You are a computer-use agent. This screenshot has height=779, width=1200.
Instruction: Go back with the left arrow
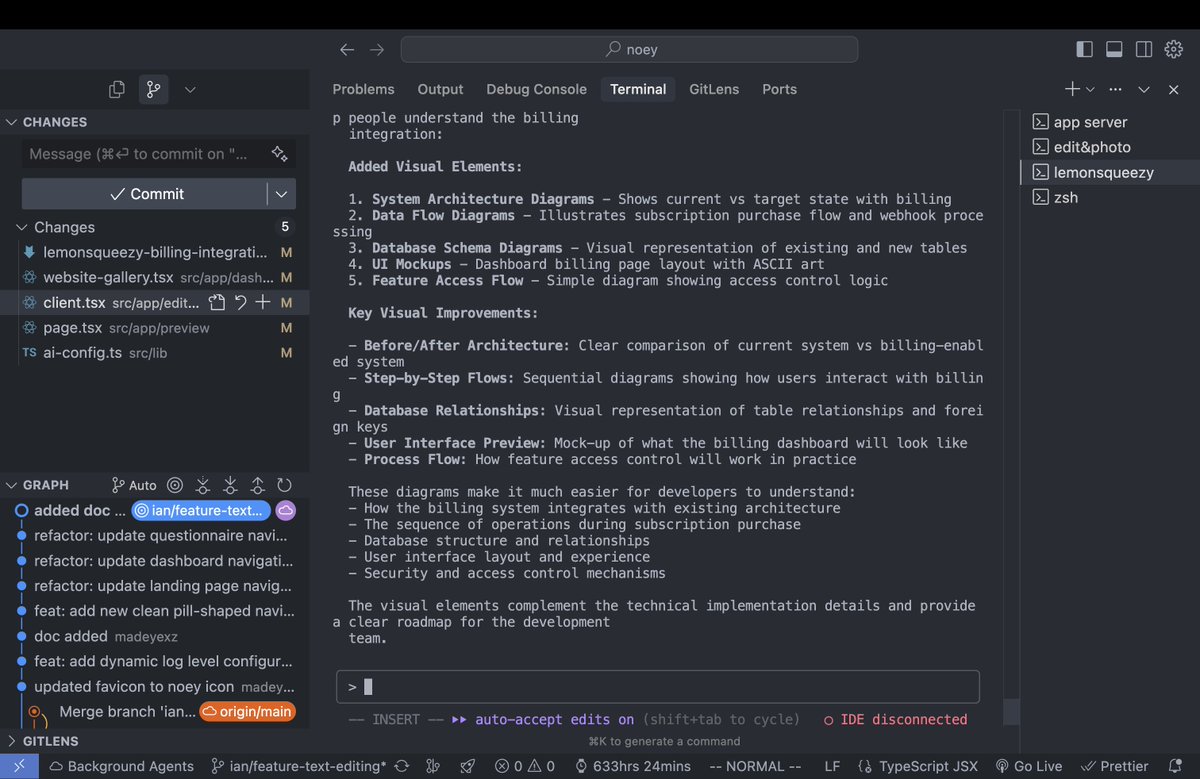347,49
